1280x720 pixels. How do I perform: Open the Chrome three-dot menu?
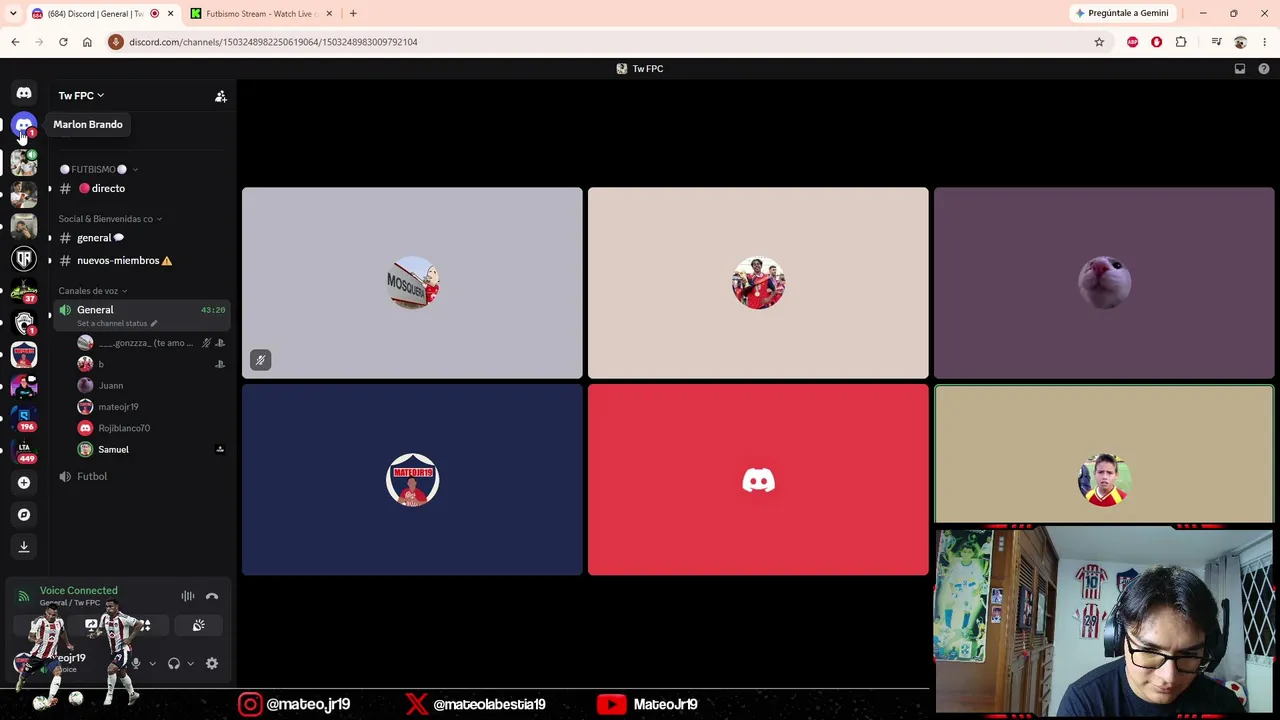click(x=1265, y=42)
